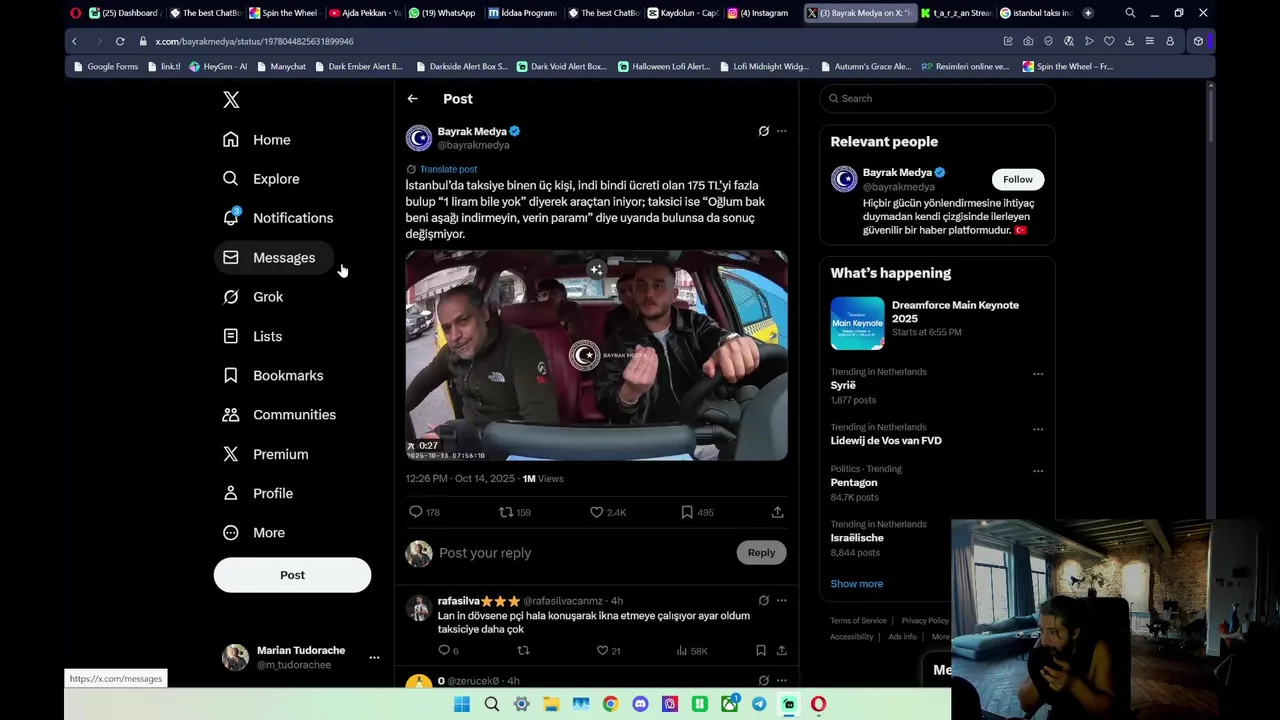The image size is (1280, 720).
Task: Open Lists in the sidebar
Action: (x=253, y=336)
